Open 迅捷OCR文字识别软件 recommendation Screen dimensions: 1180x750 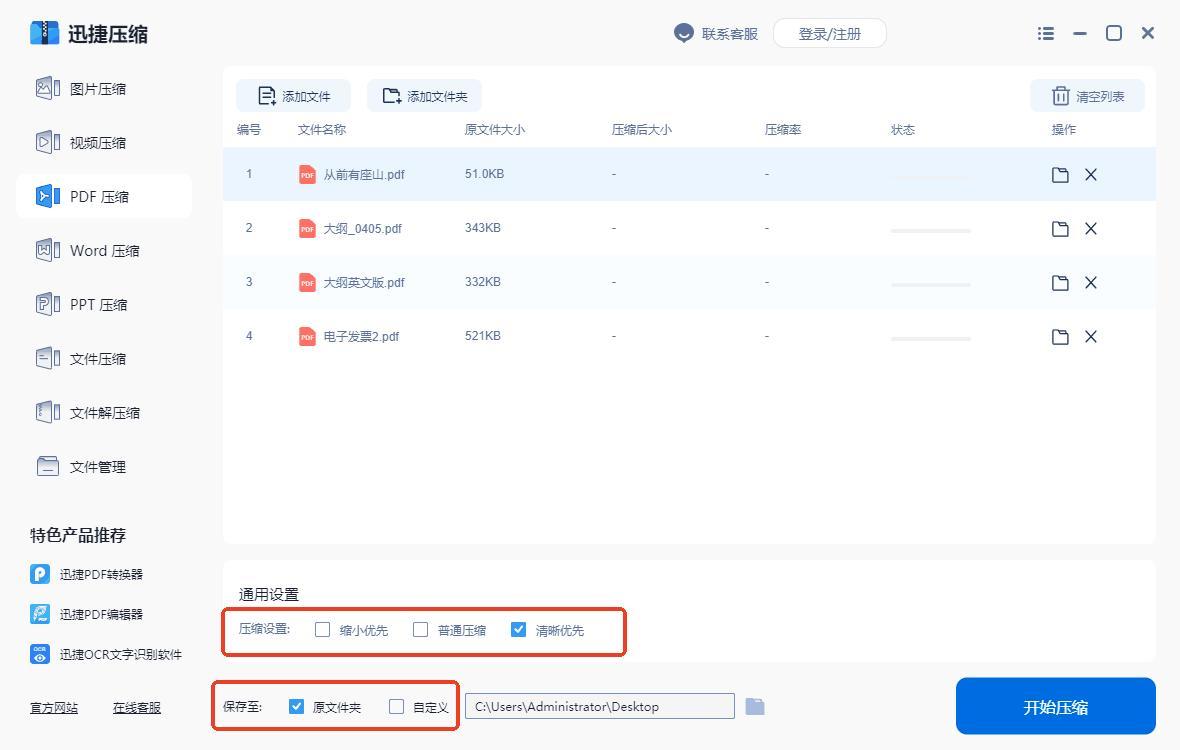point(106,654)
